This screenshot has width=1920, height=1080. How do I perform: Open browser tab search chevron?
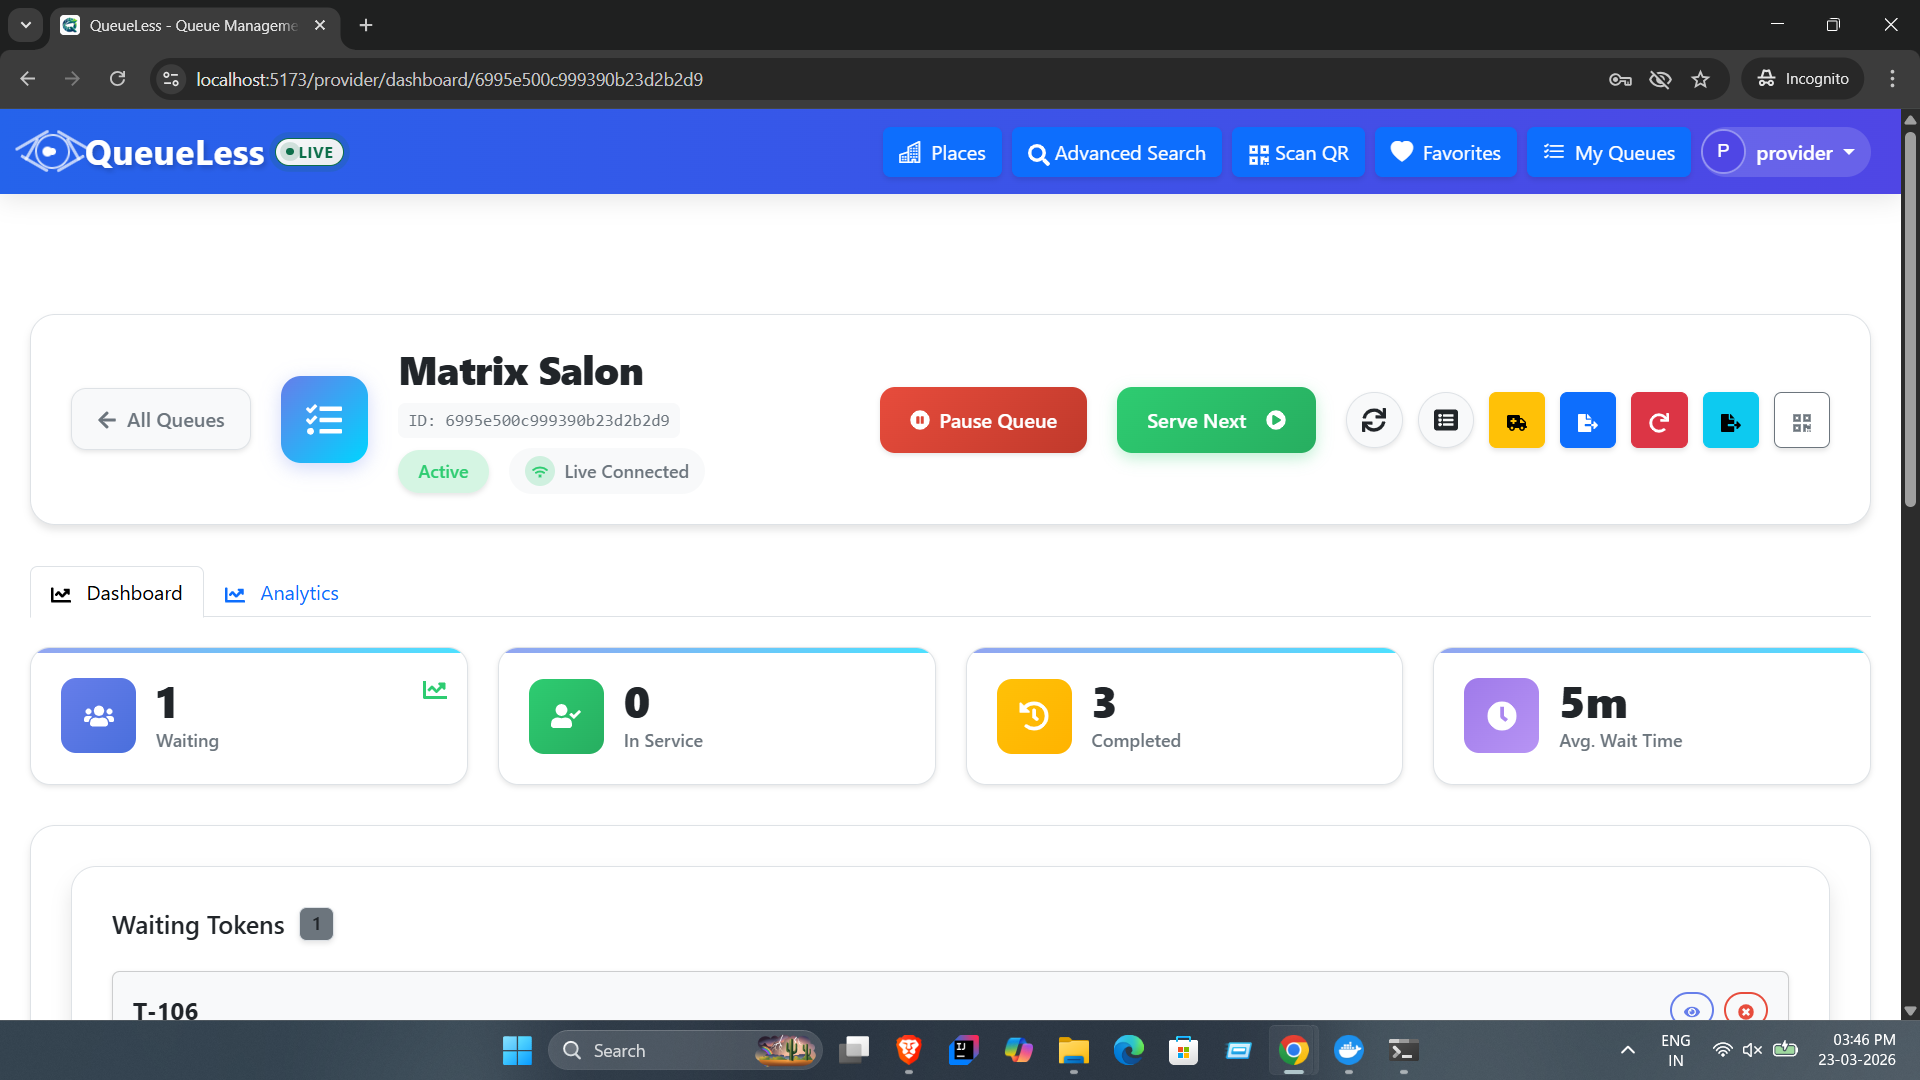click(26, 25)
